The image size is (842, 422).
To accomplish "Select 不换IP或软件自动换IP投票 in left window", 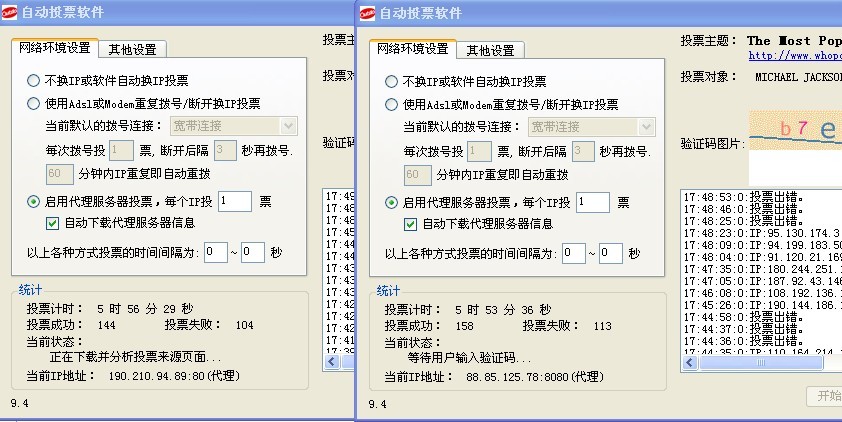I will click(x=34, y=81).
